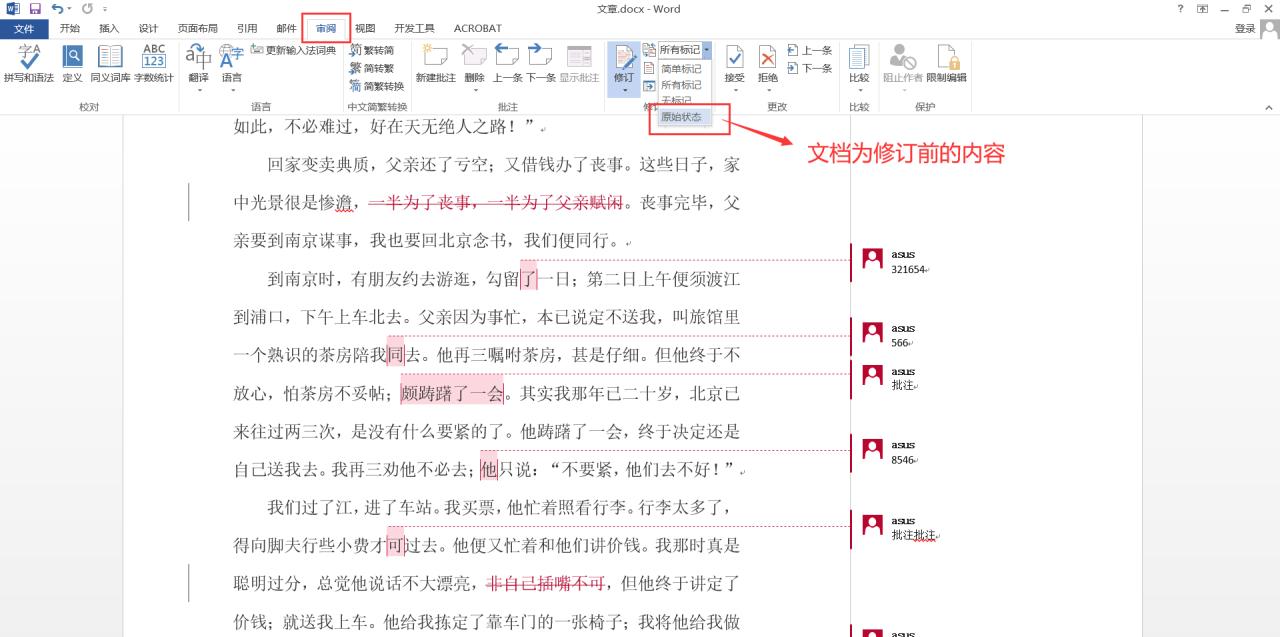1280x637 pixels.
Task: Open the 文件 File tab
Action: coord(24,28)
